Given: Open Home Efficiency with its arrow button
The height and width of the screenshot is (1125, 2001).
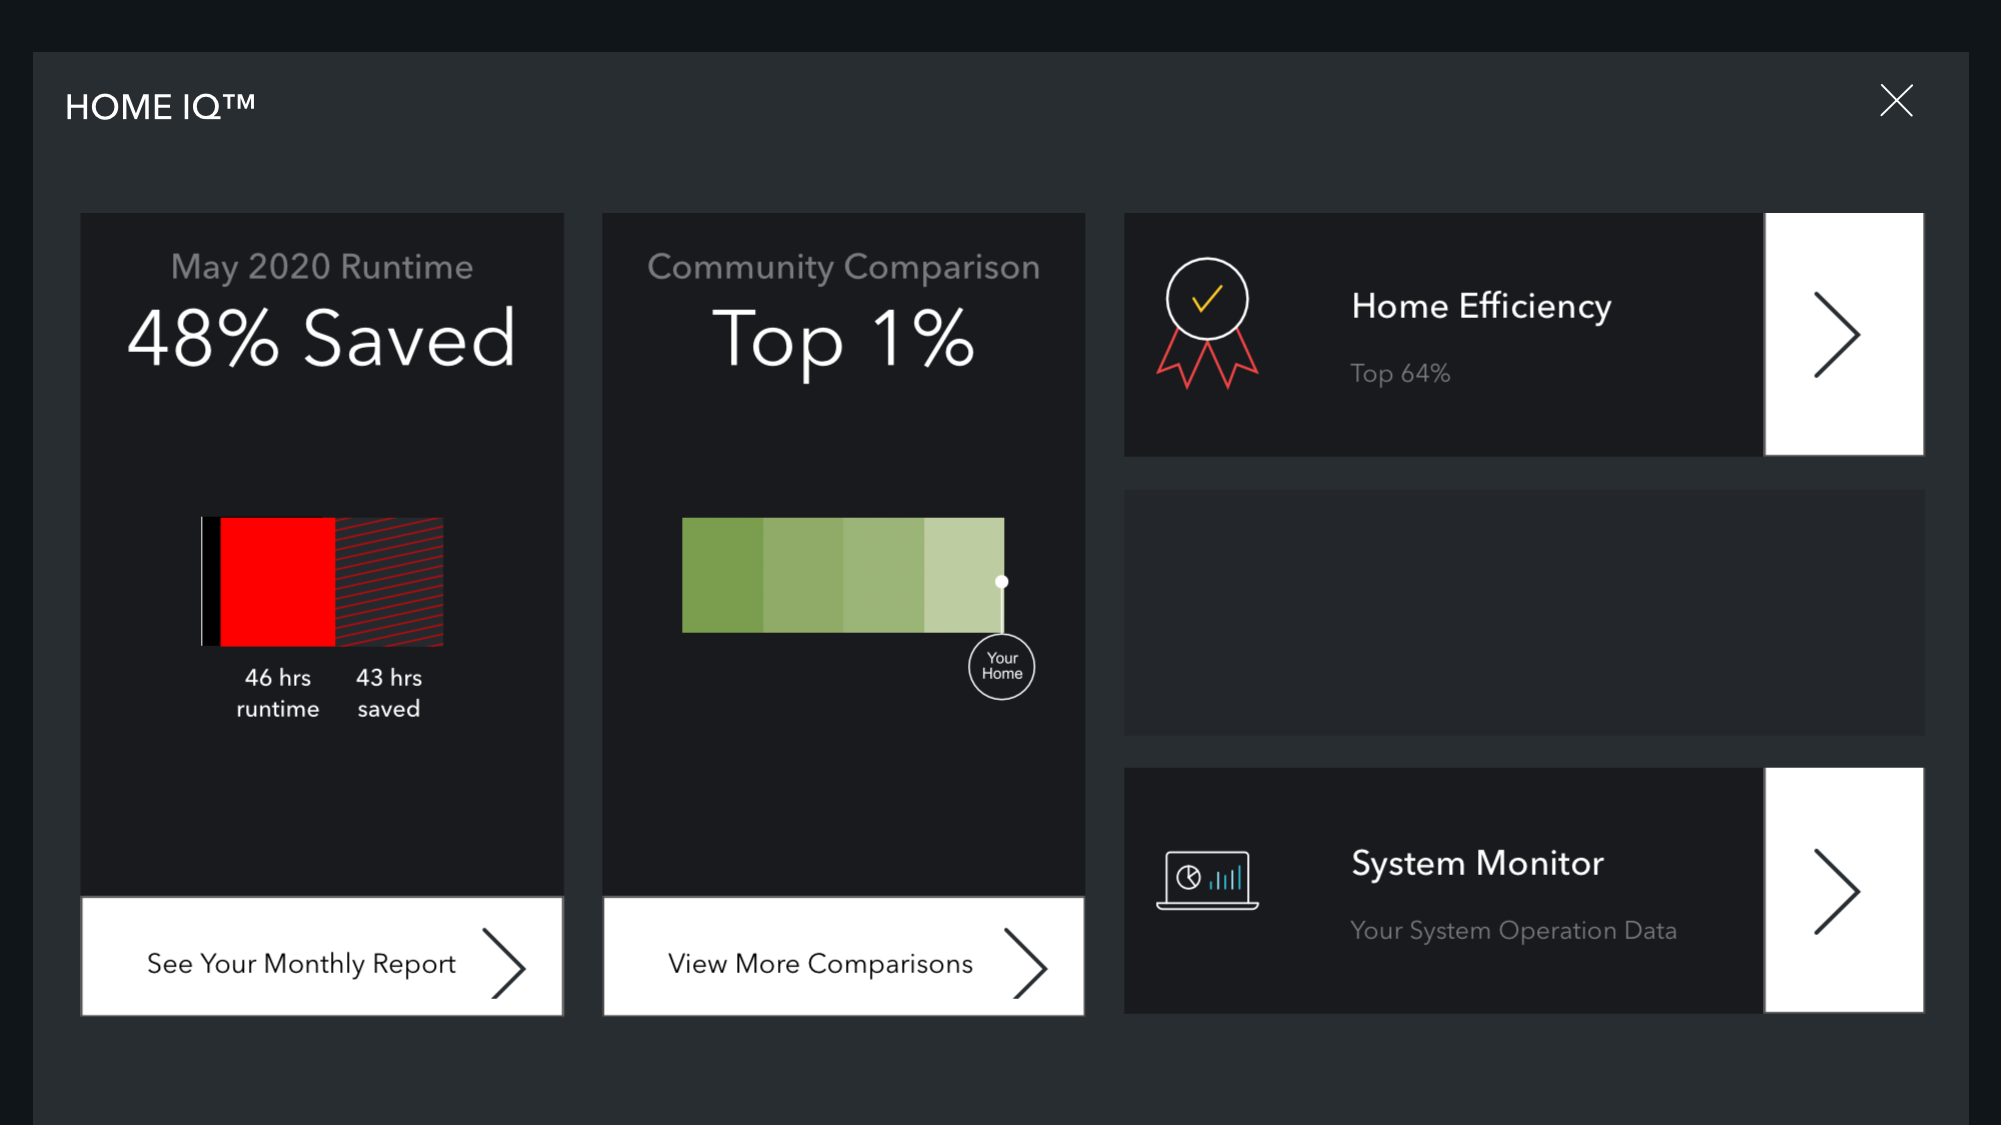Looking at the screenshot, I should coord(1843,334).
